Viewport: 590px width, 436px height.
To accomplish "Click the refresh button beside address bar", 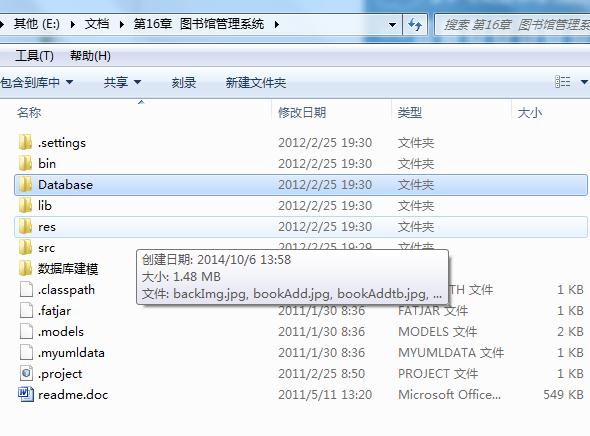I will [415, 25].
